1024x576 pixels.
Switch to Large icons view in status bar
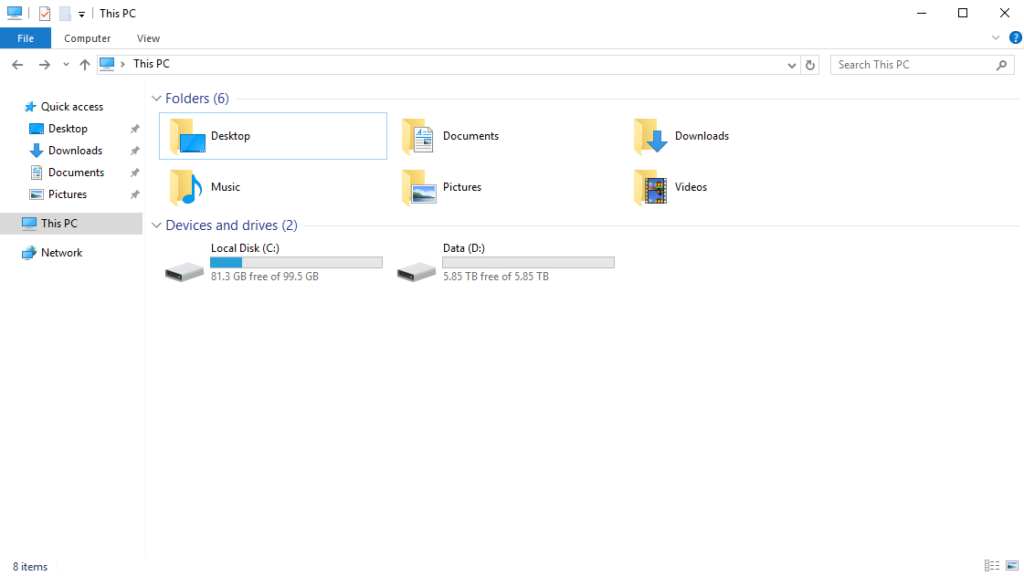(1012, 566)
